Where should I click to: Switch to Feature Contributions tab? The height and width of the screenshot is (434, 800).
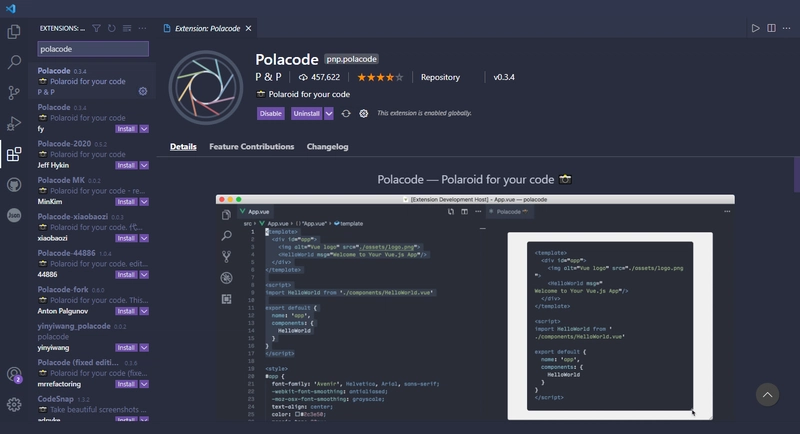coord(252,147)
